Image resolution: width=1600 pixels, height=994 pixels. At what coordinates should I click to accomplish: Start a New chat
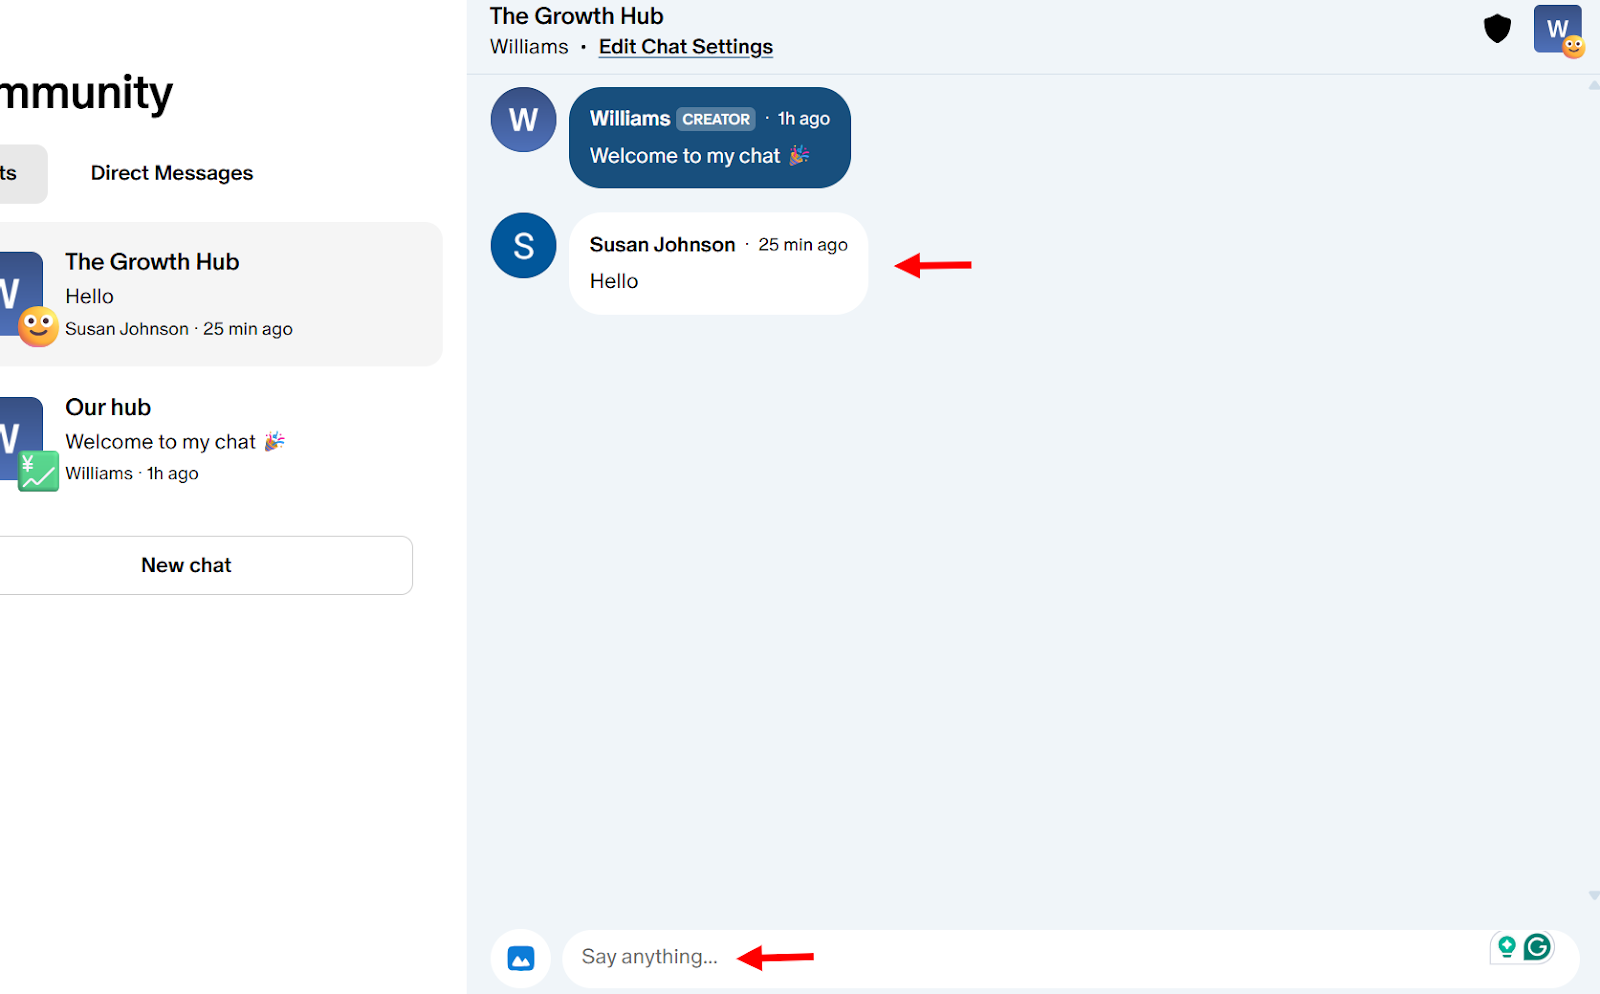click(205, 565)
